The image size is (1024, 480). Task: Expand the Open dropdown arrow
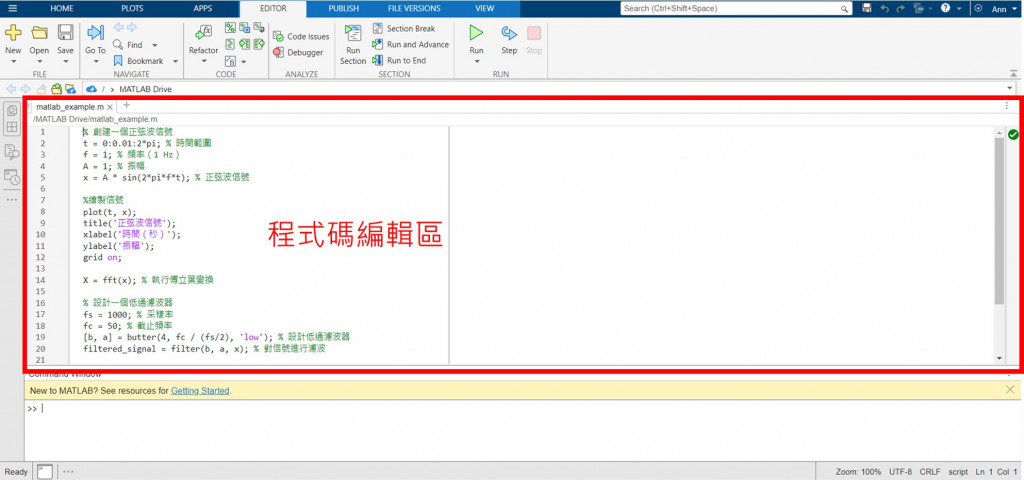(x=39, y=61)
